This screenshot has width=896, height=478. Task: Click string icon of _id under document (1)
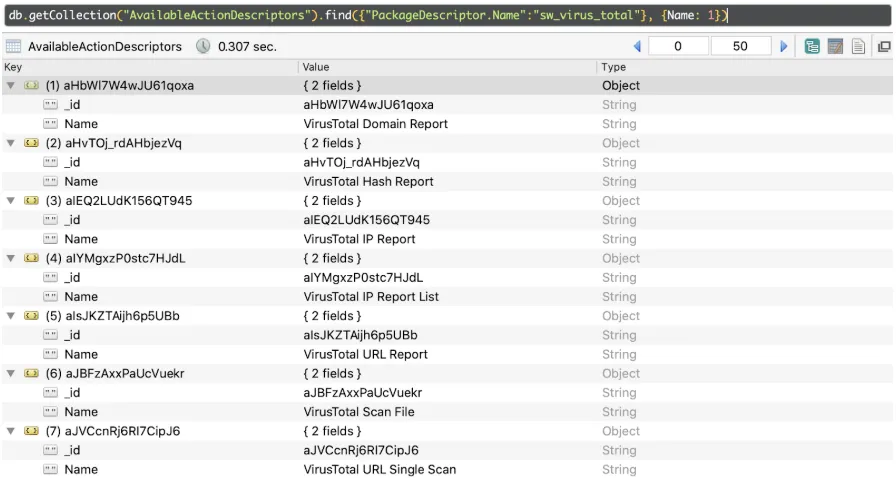[50, 105]
